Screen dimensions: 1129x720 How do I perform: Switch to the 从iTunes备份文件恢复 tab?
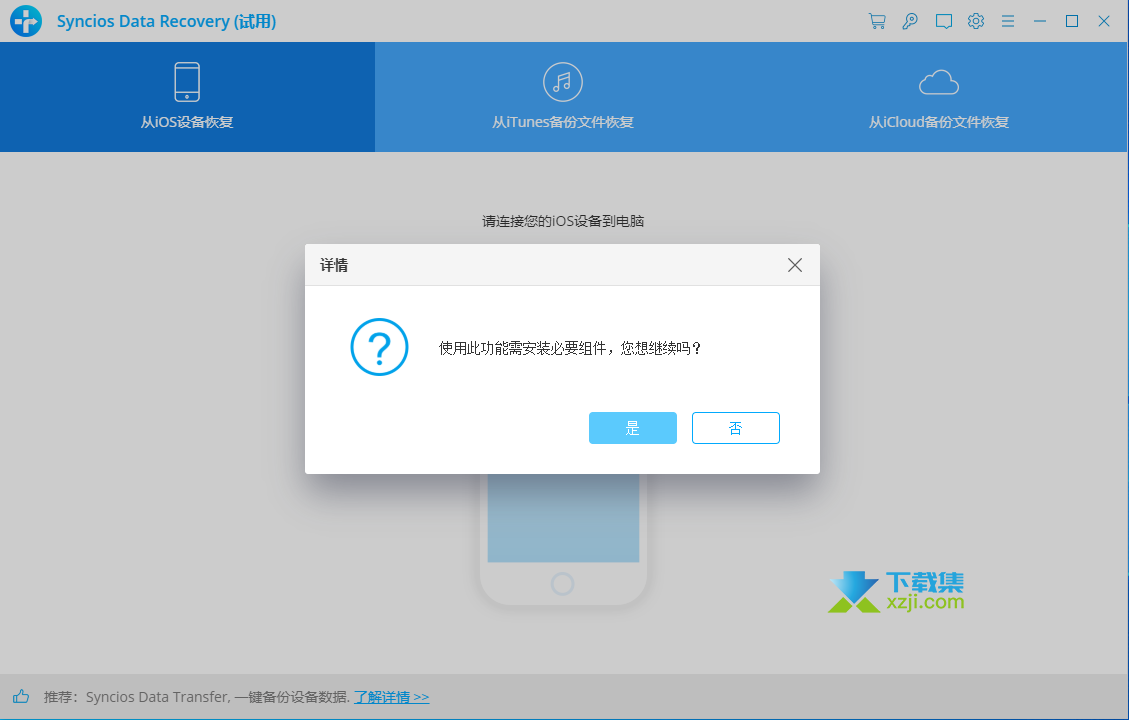[x=563, y=96]
